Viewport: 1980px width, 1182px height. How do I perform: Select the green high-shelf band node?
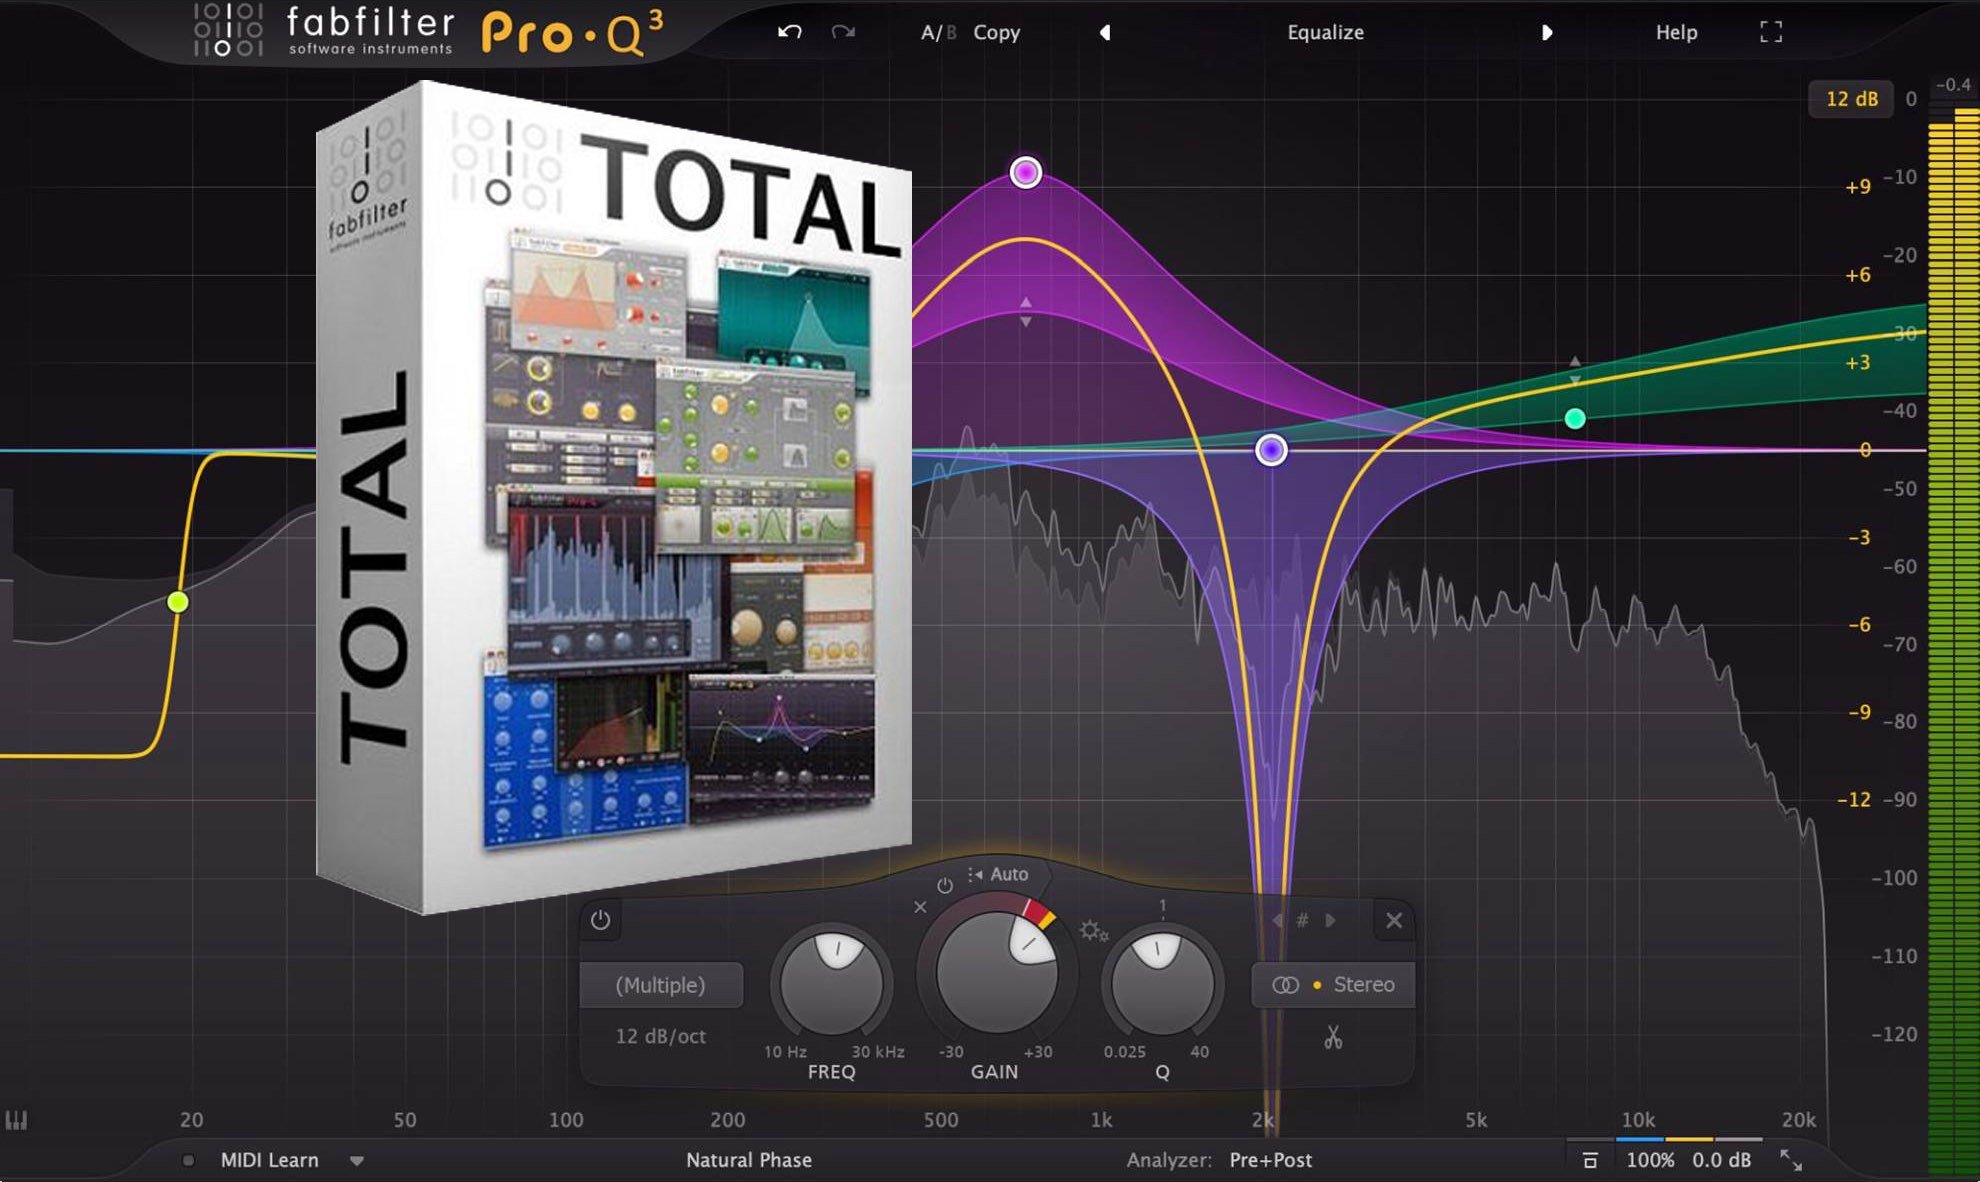pos(1575,419)
